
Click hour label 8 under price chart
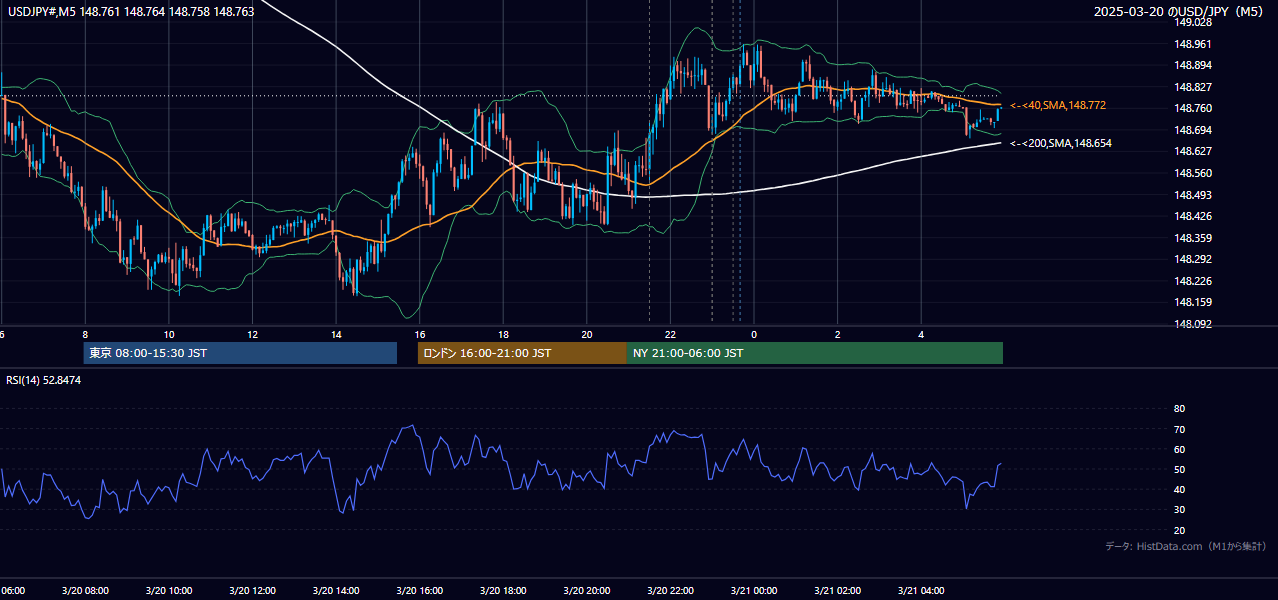click(85, 335)
